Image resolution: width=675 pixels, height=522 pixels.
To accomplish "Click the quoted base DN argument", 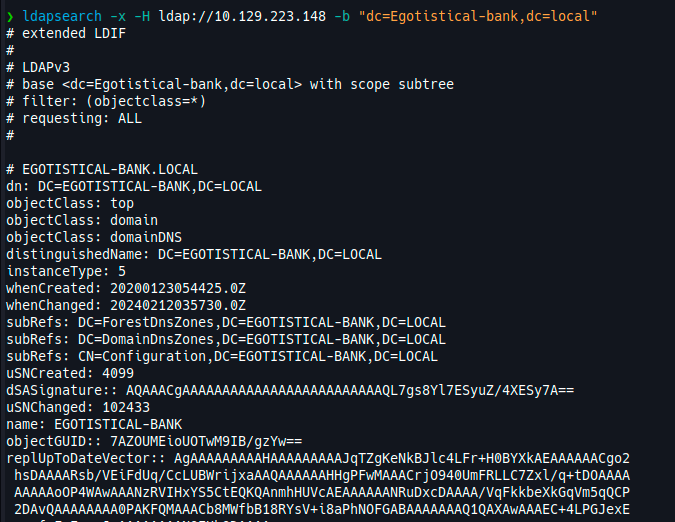I will (x=478, y=16).
